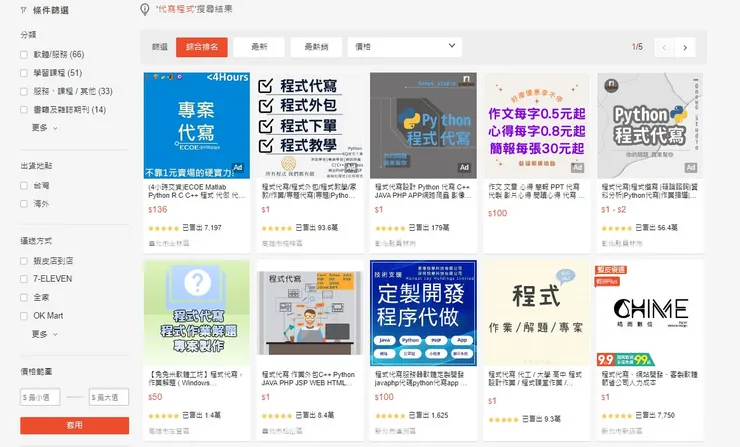Screen dimensions: 740x447
Task: Expand 更多 under the category list
Action: [x=44, y=127]
